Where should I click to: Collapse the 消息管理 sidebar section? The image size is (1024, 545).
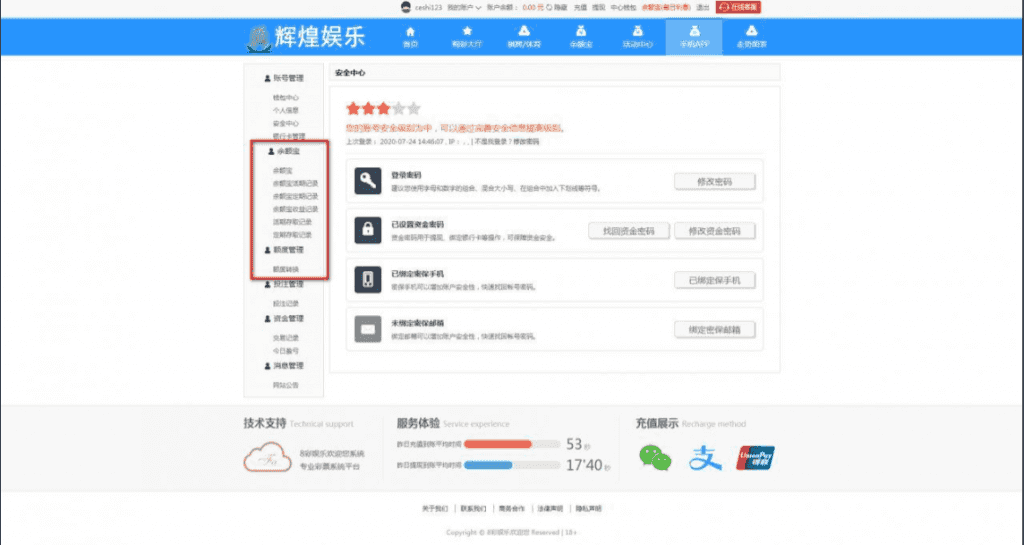tap(284, 366)
